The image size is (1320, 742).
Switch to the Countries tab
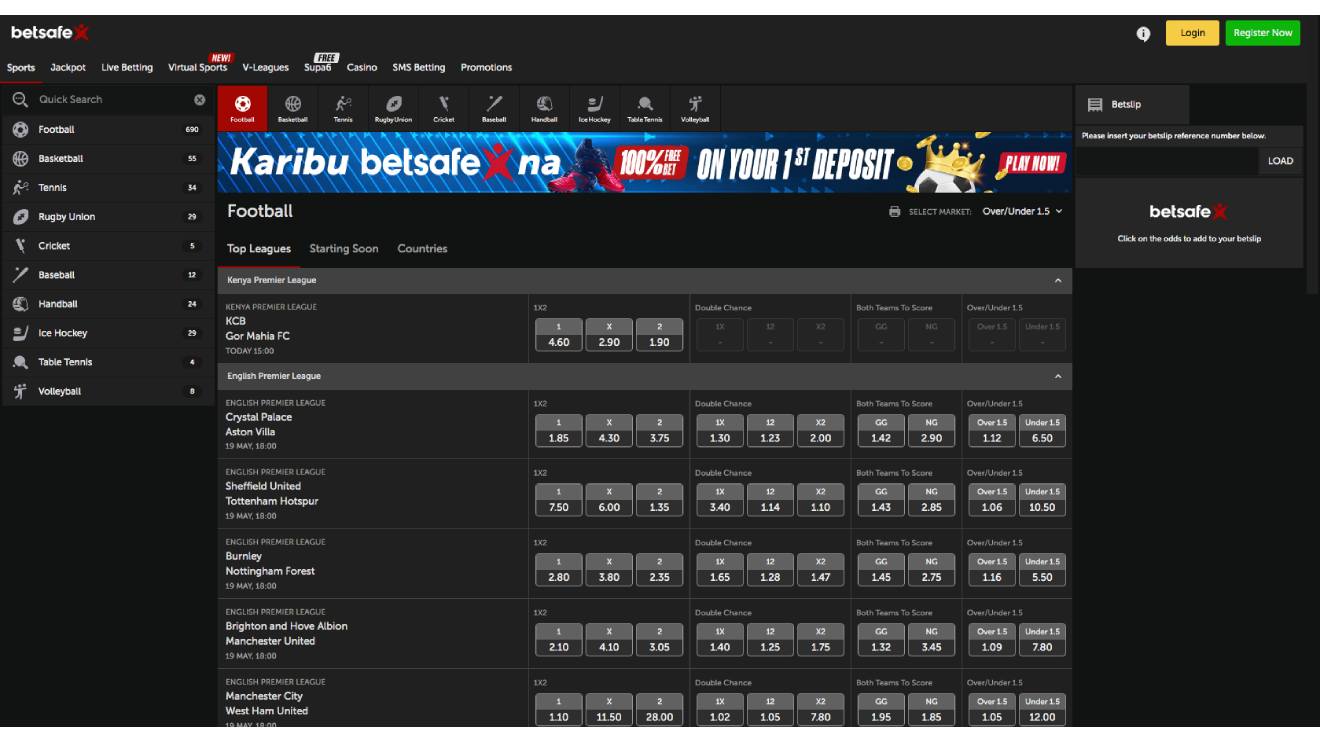coord(422,249)
